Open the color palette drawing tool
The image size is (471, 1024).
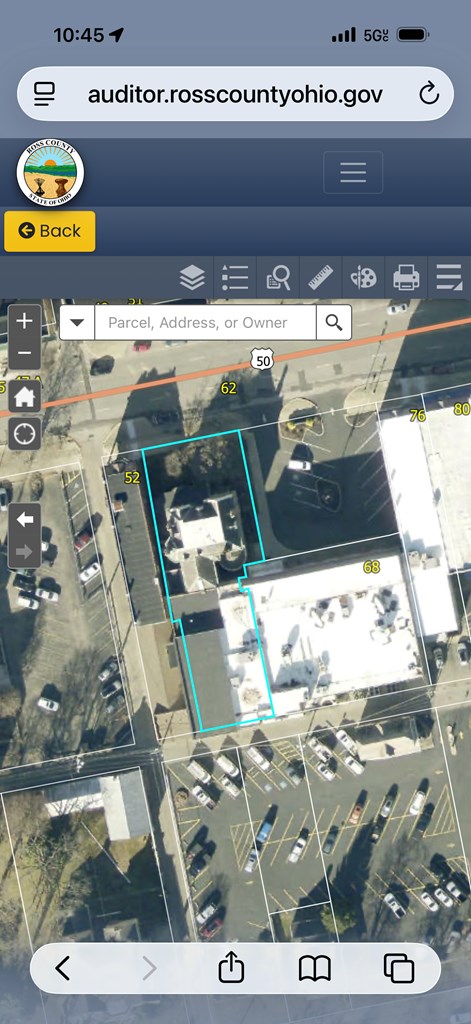363,278
